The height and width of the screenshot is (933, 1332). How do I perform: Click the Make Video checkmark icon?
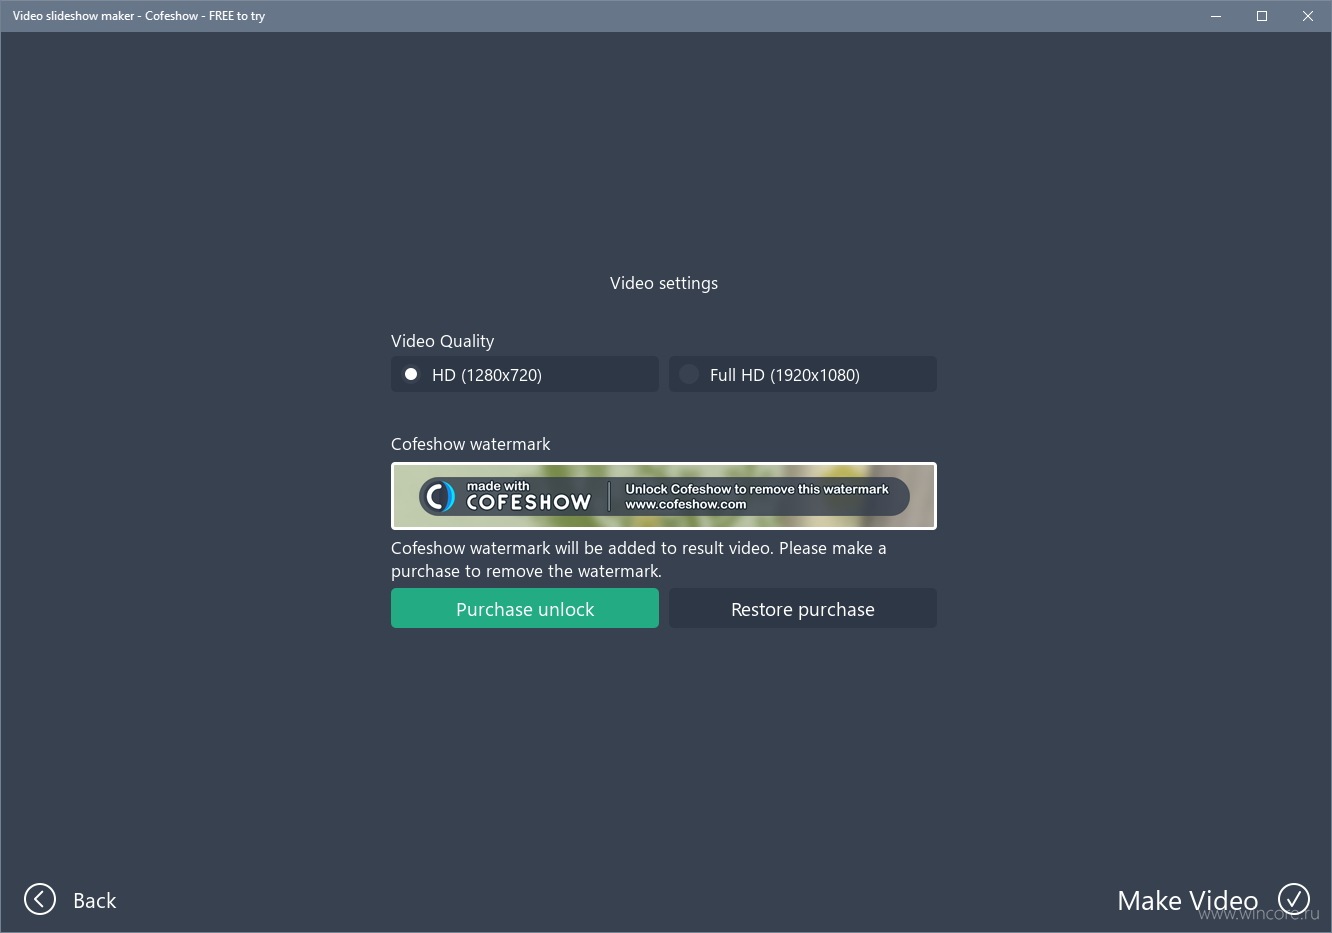tap(1294, 899)
